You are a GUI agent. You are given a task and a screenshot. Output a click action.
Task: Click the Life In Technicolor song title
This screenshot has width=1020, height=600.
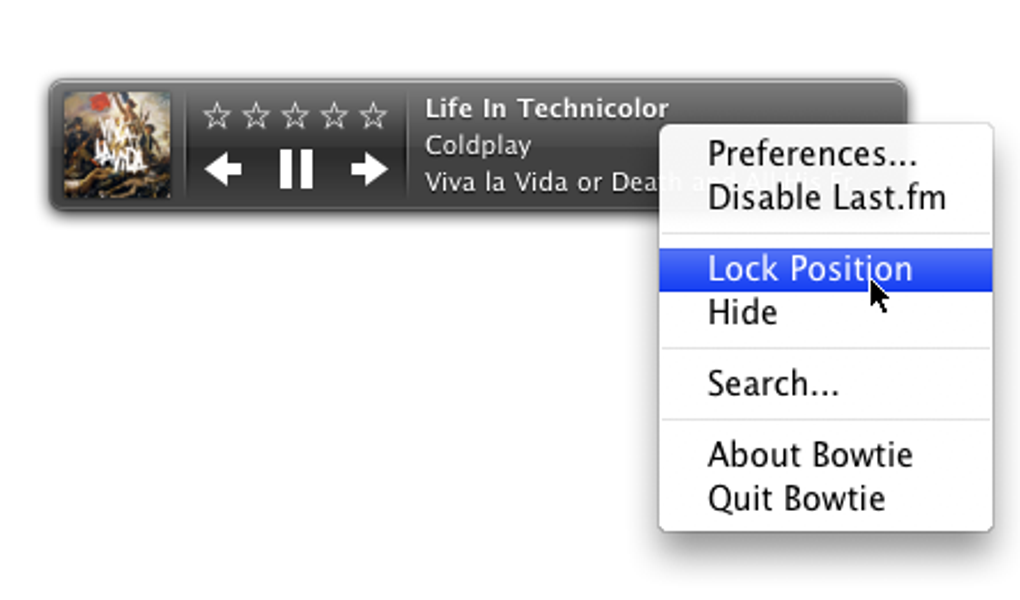point(546,108)
